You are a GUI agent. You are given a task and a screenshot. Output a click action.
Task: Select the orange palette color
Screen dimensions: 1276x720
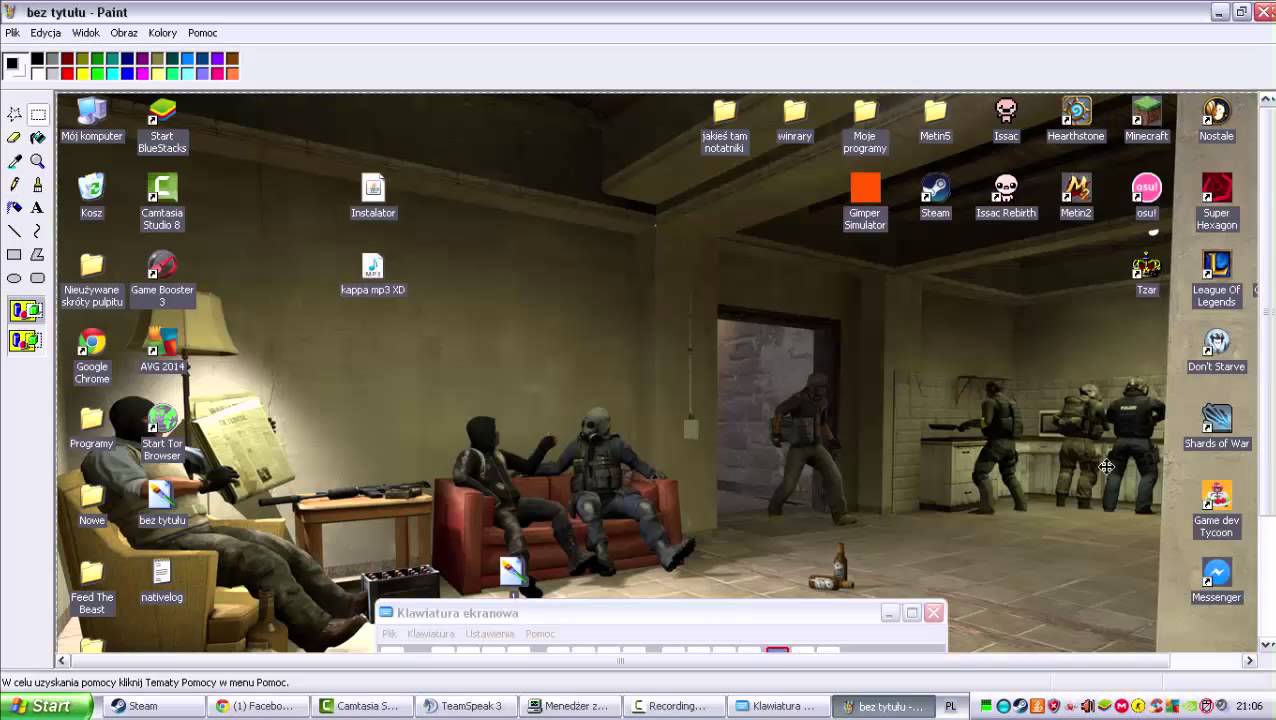(x=232, y=73)
